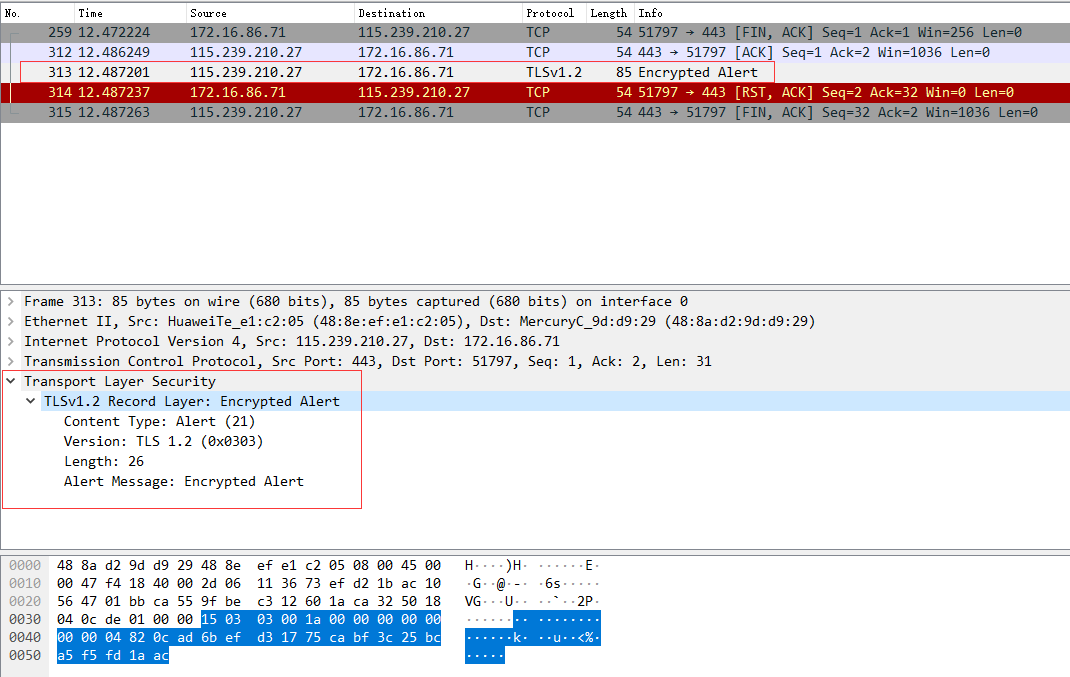Click hex offset 0020 row label
This screenshot has width=1070, height=677.
pos(25,601)
